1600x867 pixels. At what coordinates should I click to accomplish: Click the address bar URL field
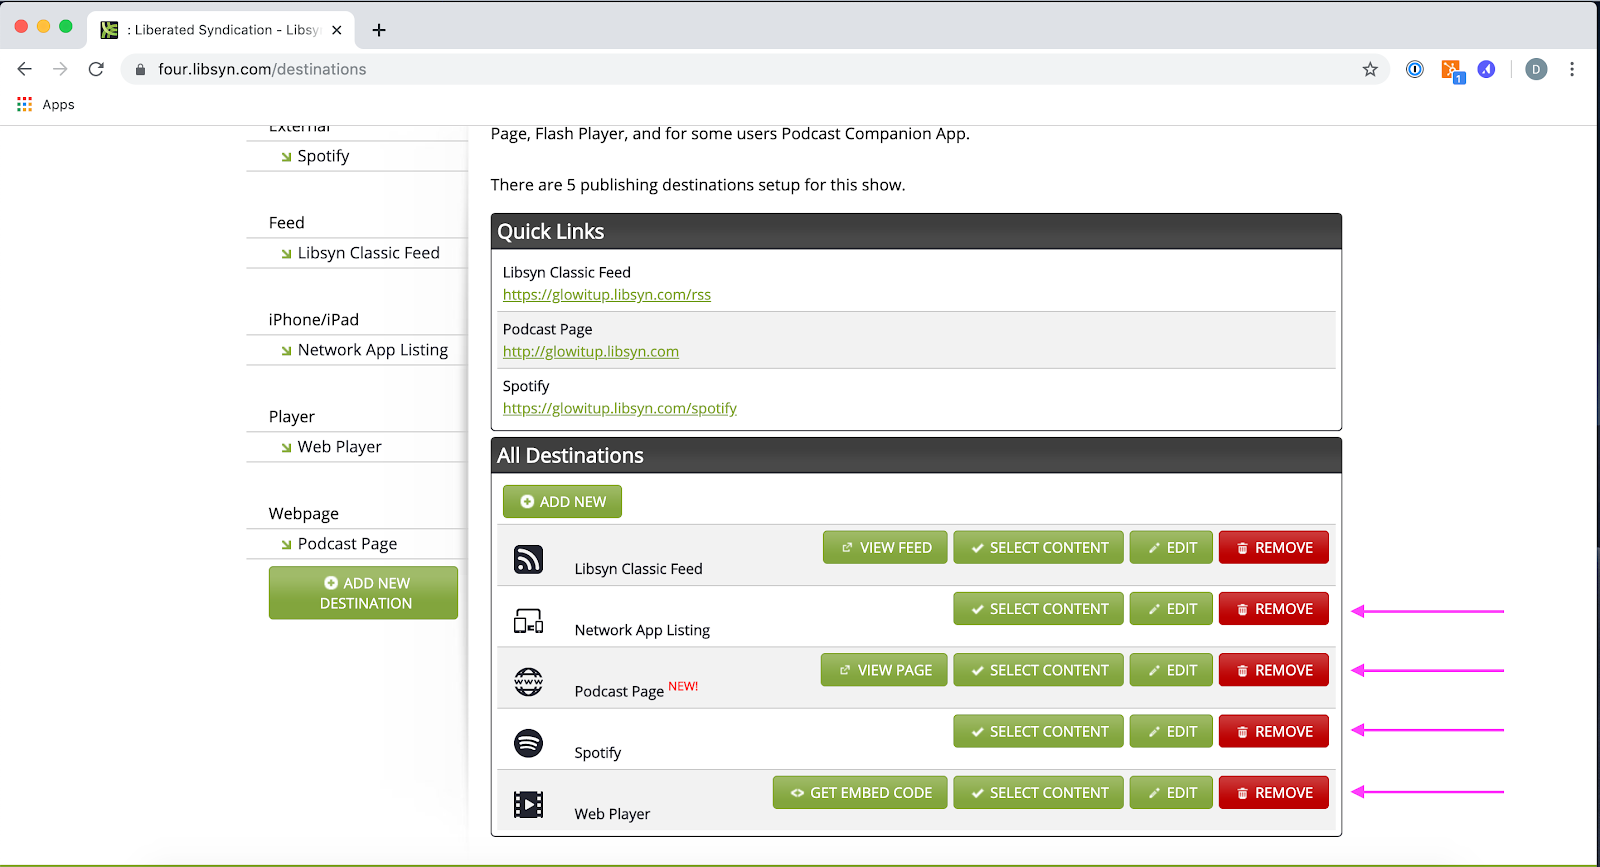click(x=755, y=69)
